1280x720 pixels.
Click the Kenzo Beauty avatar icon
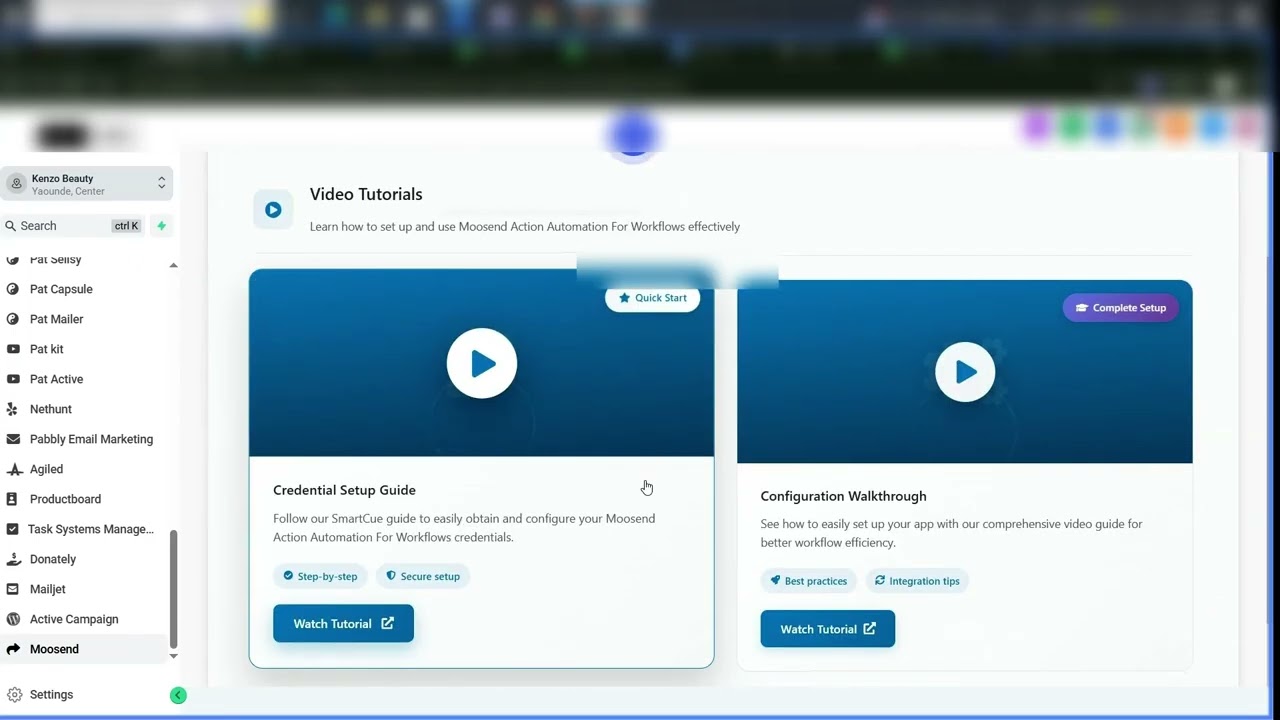(16, 184)
